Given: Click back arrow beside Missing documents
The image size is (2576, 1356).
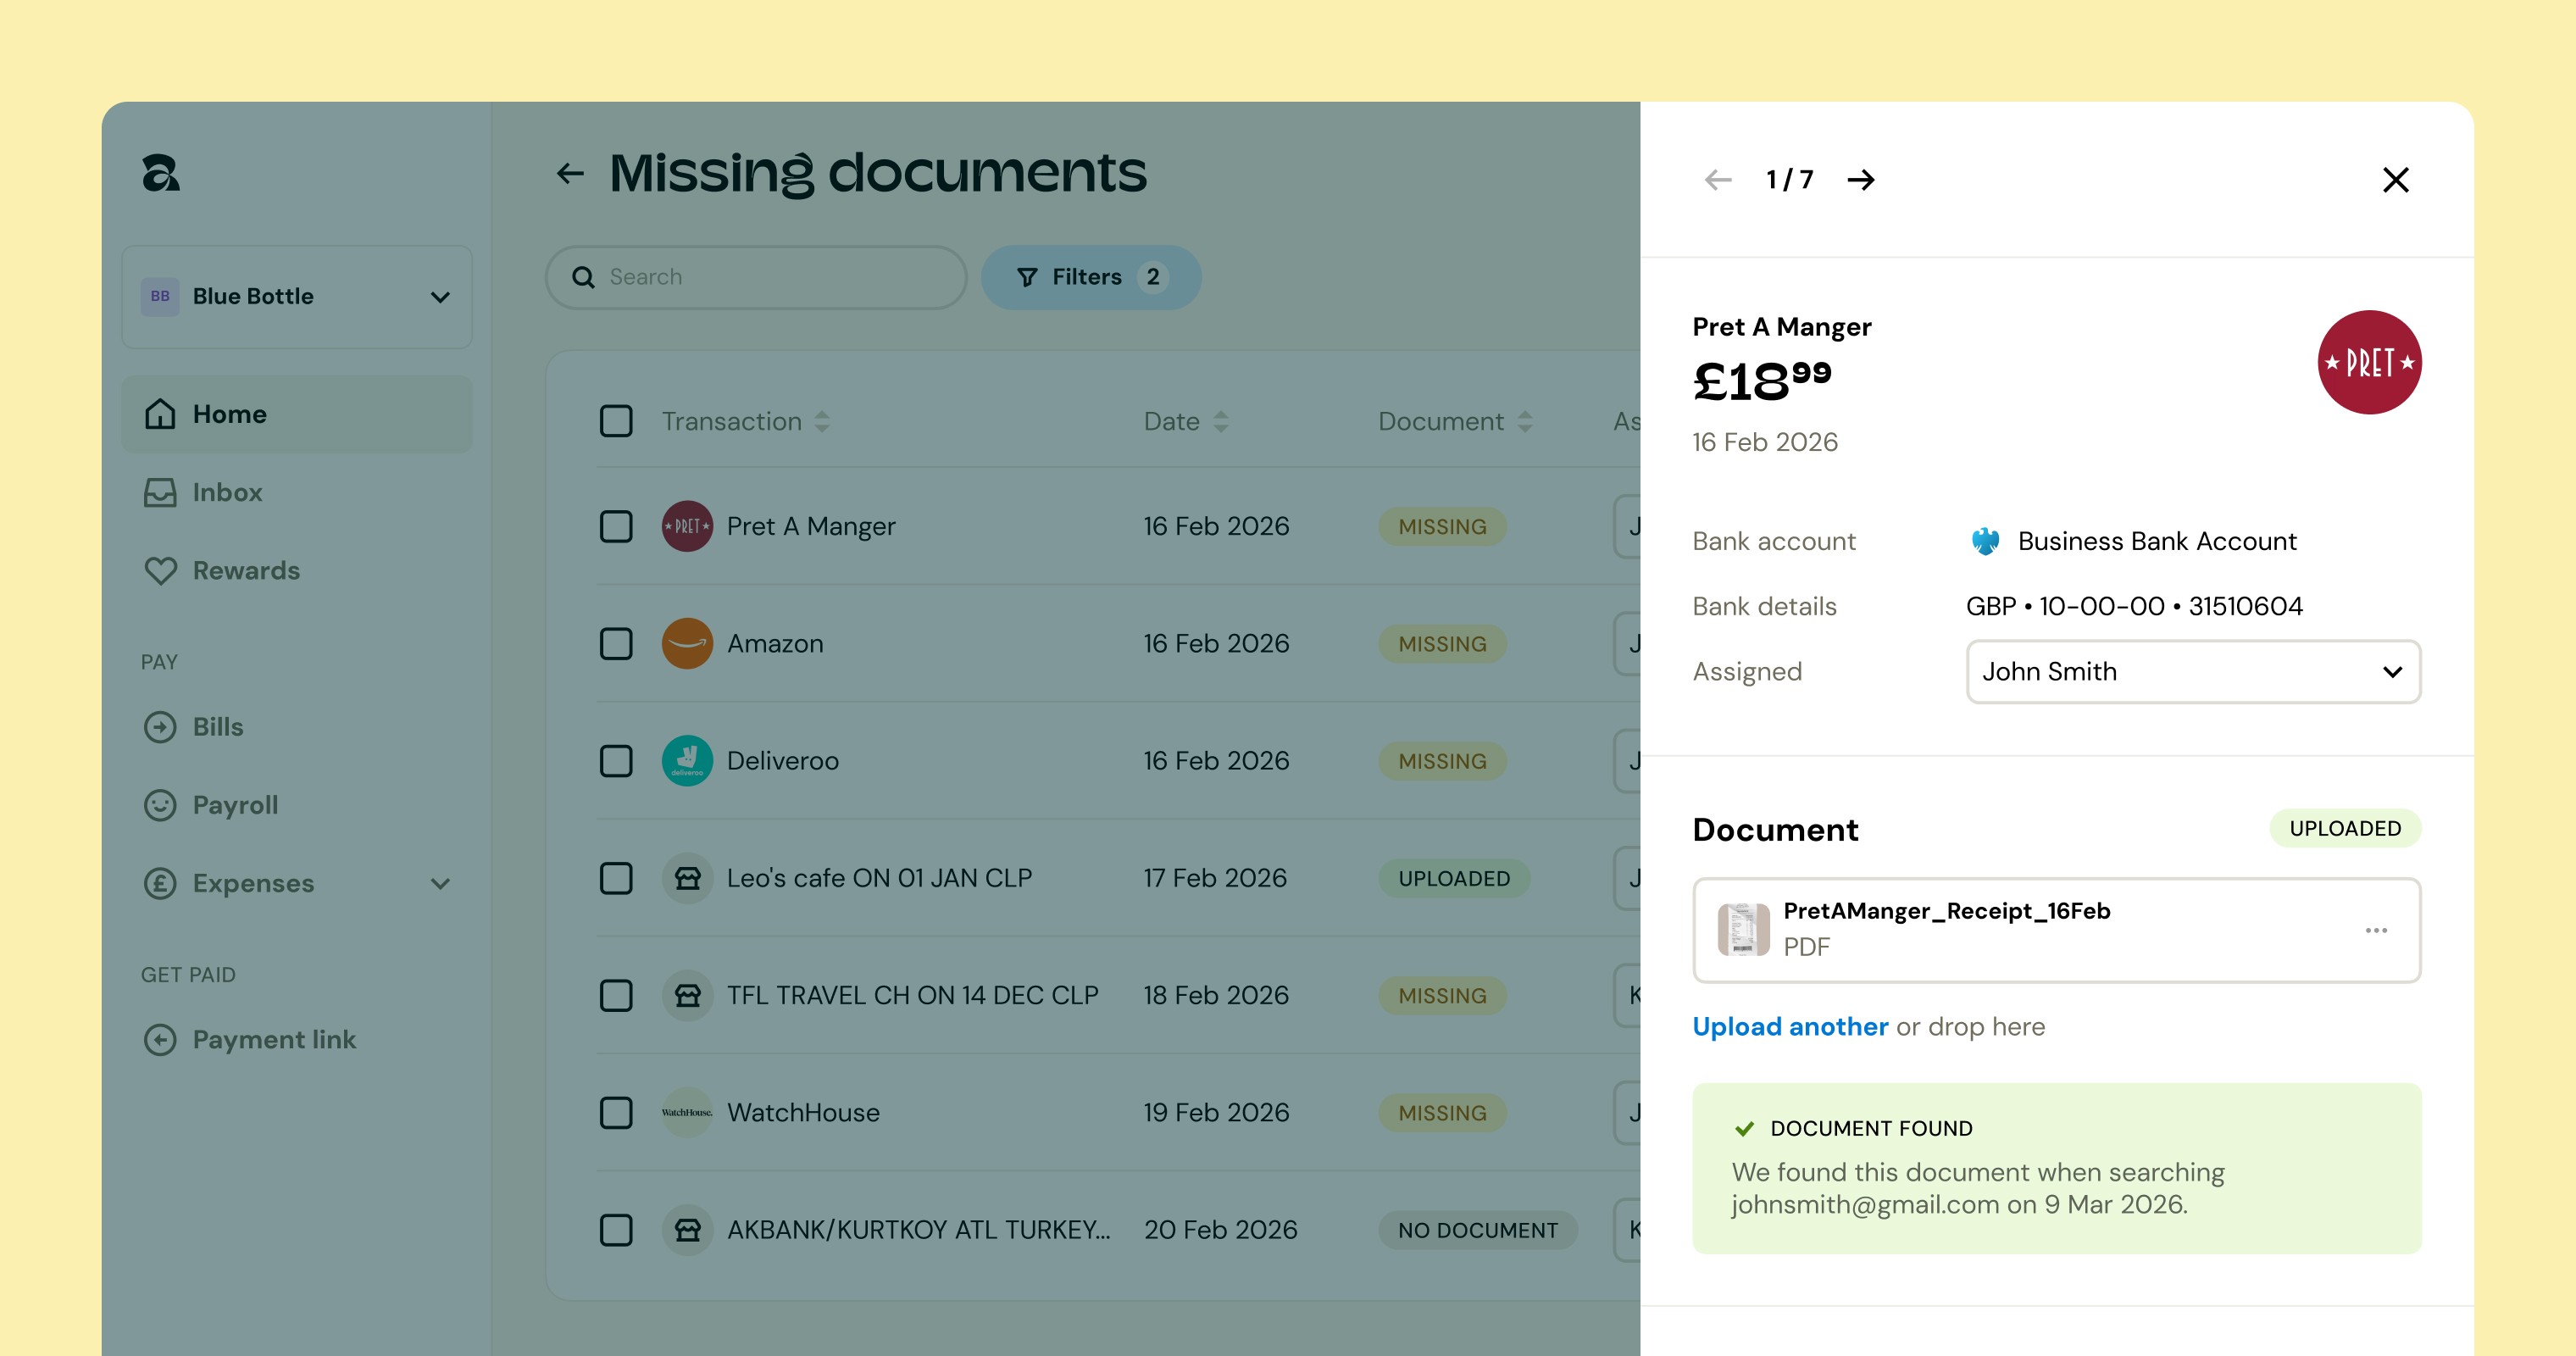Looking at the screenshot, I should [570, 174].
